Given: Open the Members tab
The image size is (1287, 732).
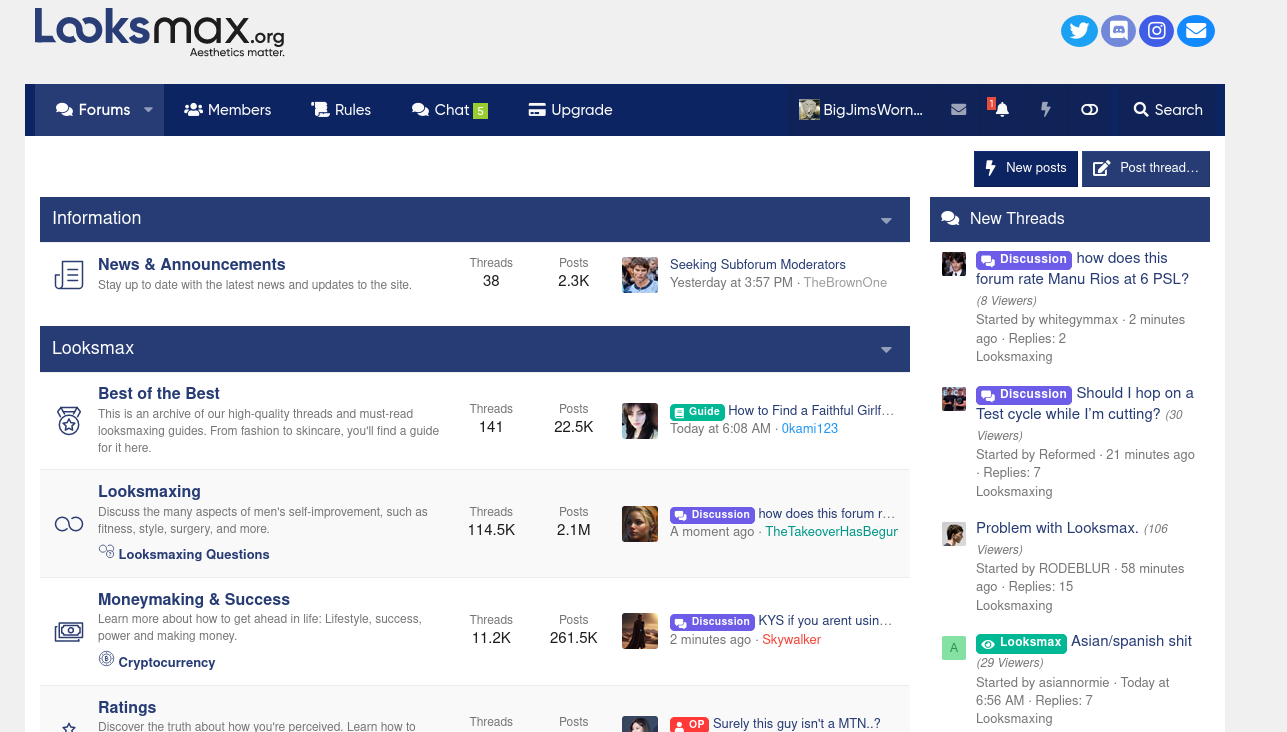Looking at the screenshot, I should pyautogui.click(x=228, y=110).
